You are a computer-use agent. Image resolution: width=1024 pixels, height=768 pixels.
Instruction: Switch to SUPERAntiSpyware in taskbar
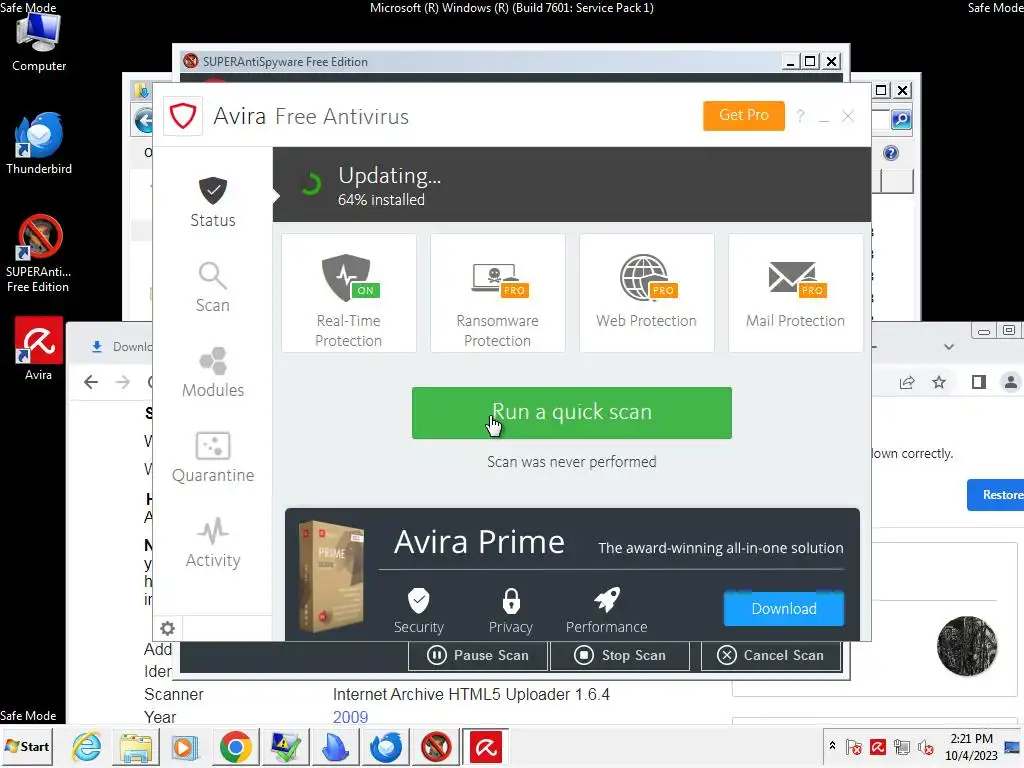point(436,747)
